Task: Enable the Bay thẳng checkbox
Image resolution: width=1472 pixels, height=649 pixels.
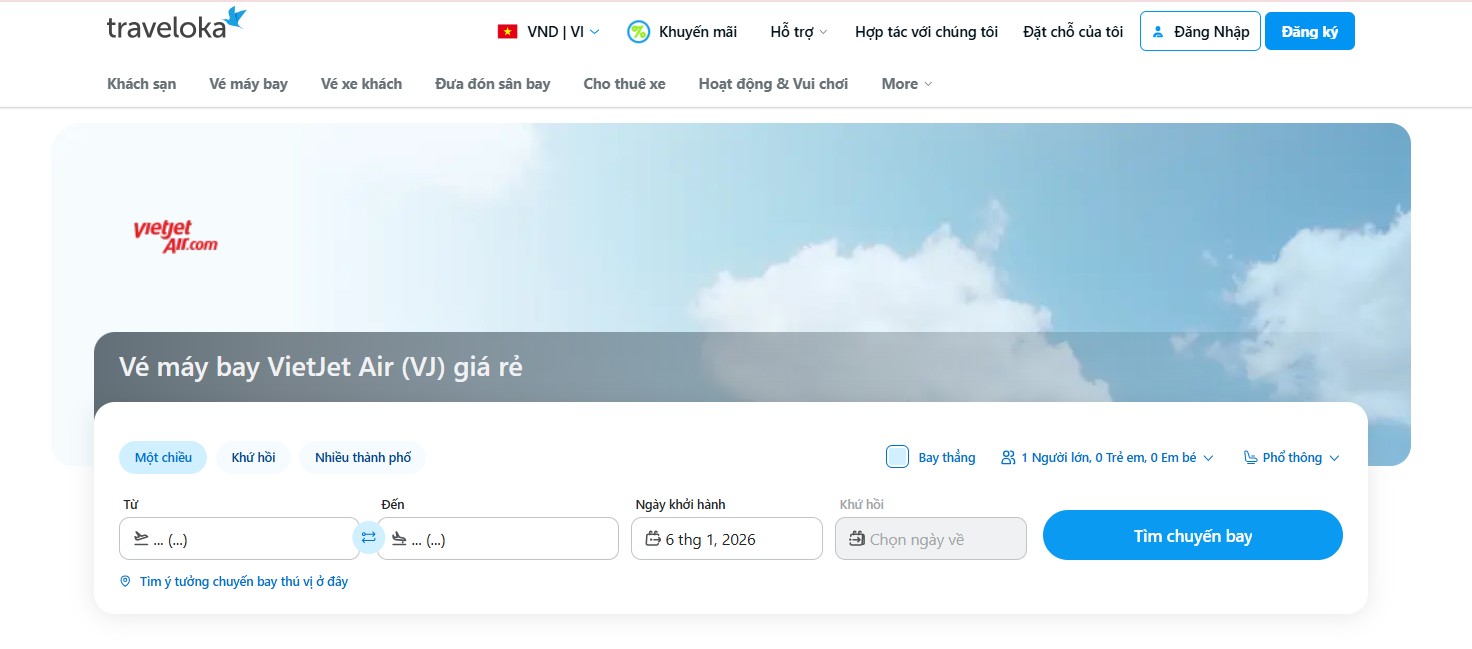Action: pyautogui.click(x=897, y=457)
